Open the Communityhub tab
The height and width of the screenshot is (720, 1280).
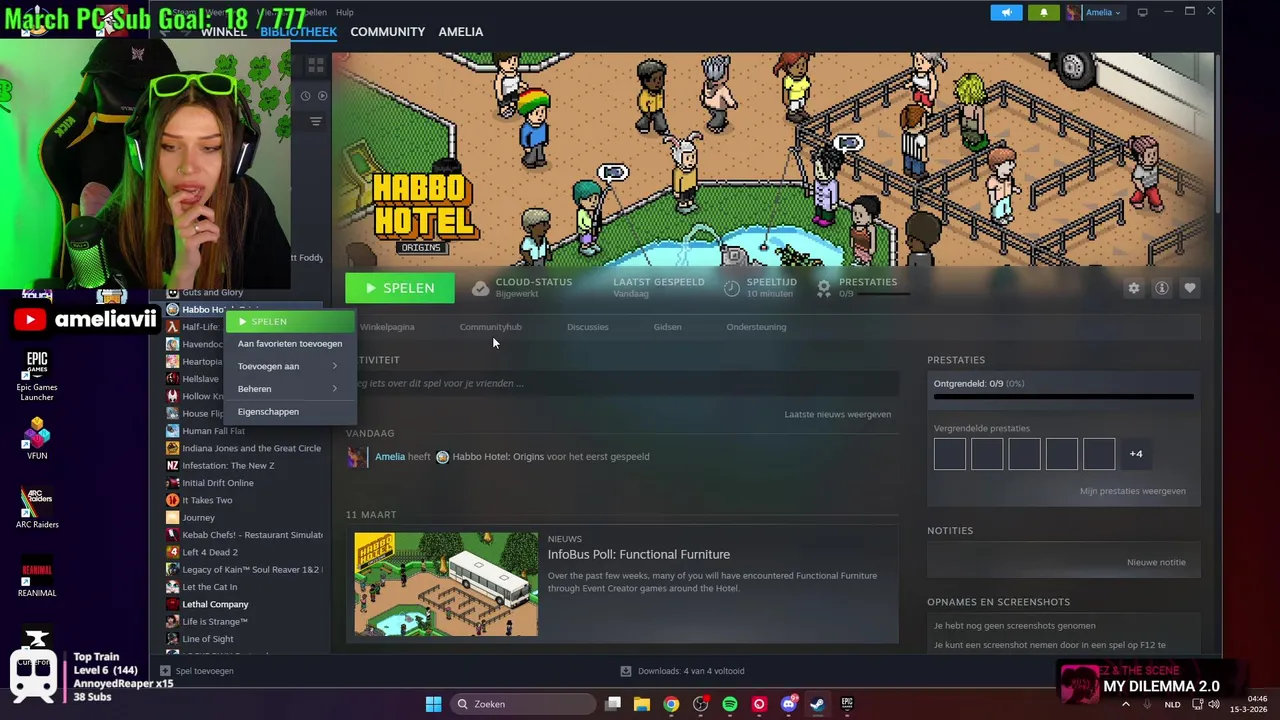[490, 327]
